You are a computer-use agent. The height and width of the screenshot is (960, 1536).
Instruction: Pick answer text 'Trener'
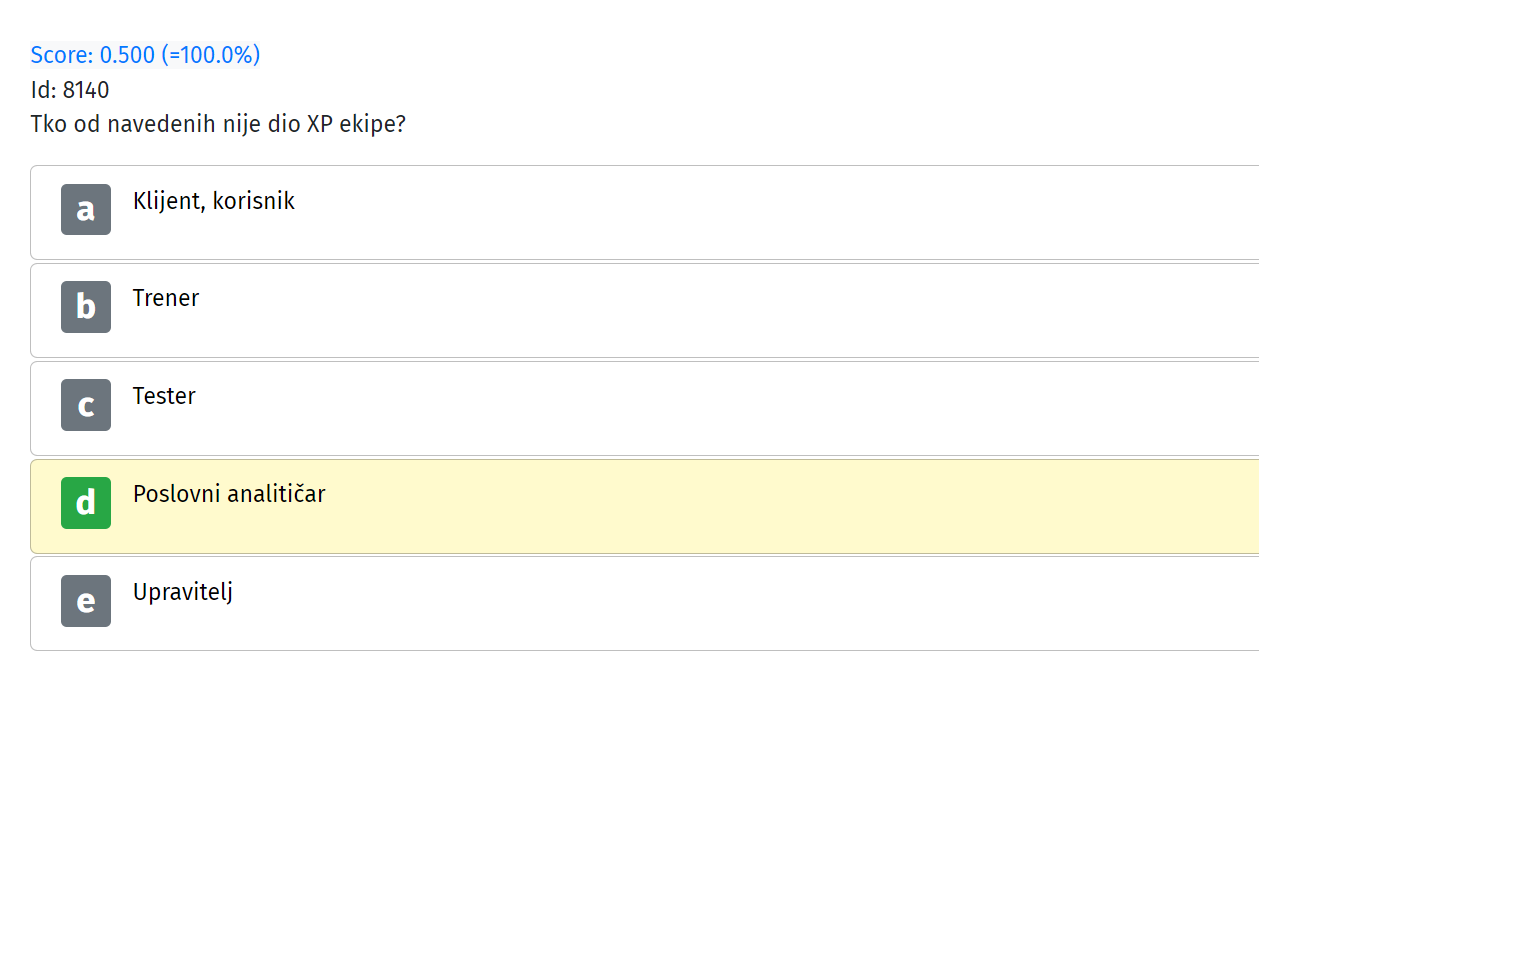(166, 298)
